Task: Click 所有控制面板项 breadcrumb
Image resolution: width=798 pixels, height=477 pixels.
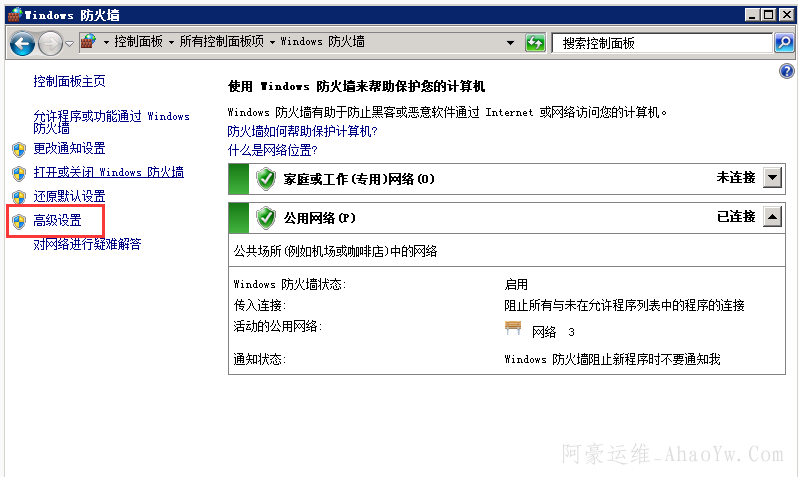Action: [x=221, y=41]
